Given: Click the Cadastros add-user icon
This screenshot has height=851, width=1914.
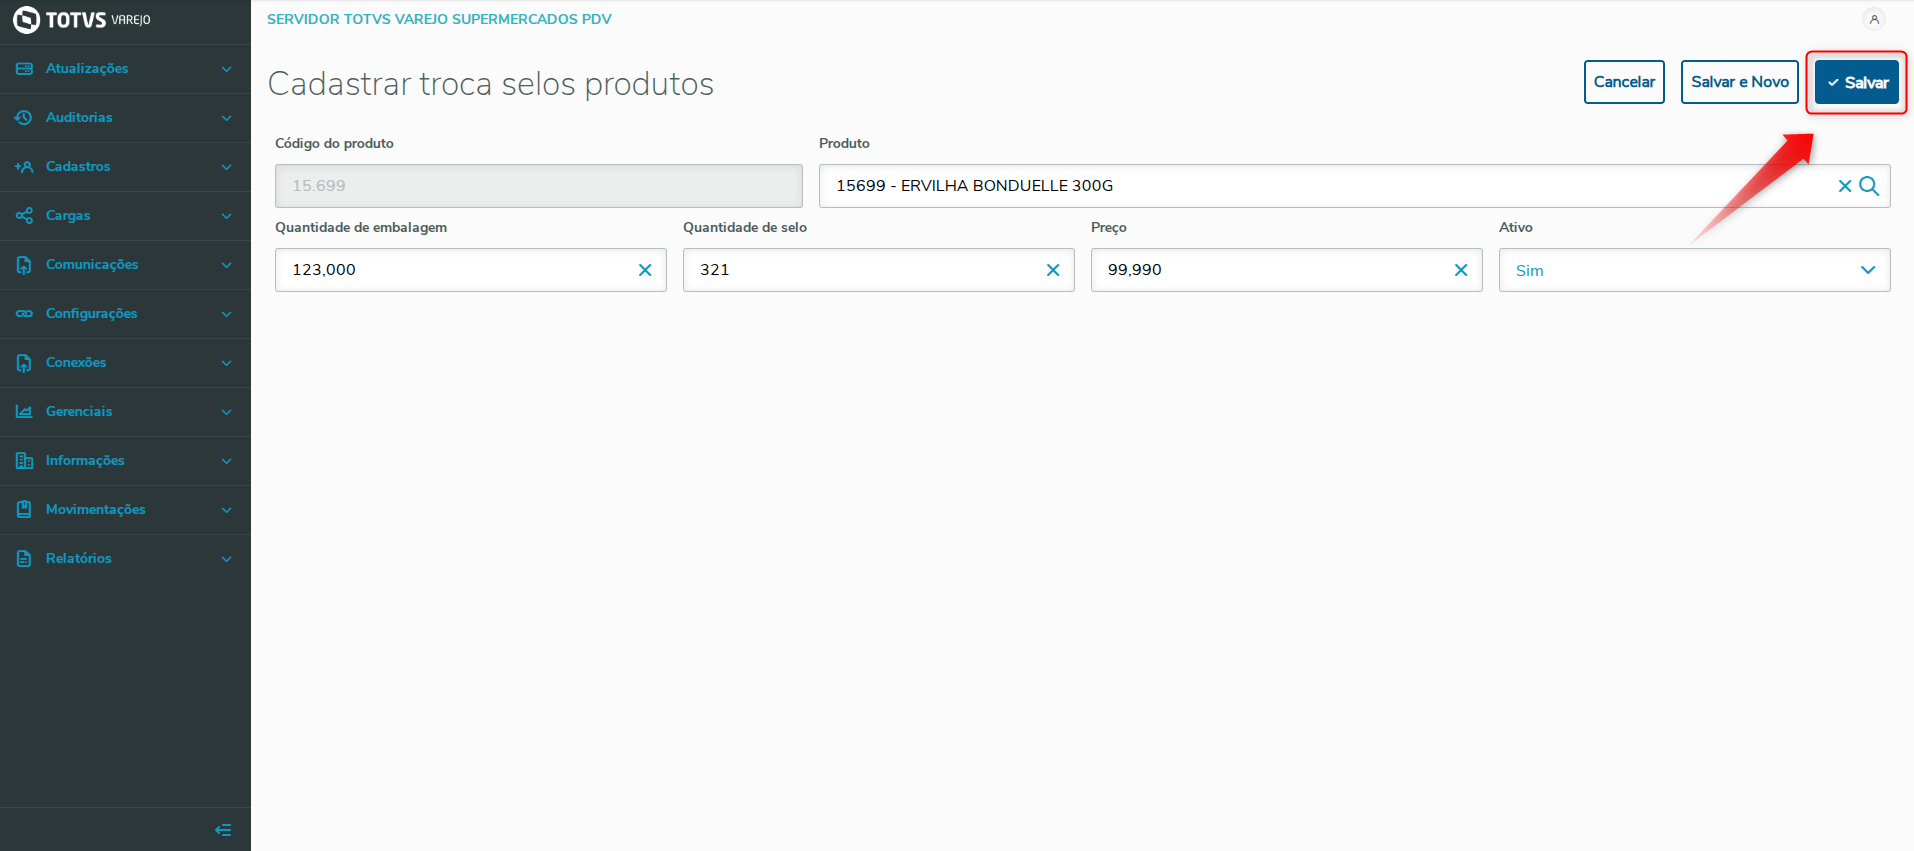Looking at the screenshot, I should (24, 167).
